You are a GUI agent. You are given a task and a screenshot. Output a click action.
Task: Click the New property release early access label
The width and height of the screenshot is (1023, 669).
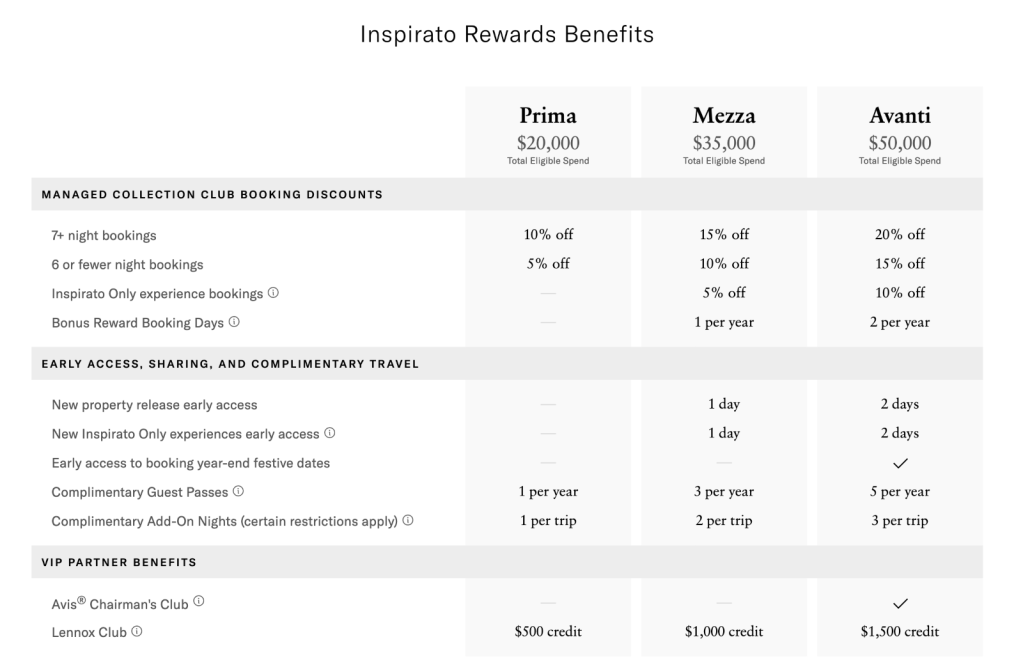tap(154, 405)
